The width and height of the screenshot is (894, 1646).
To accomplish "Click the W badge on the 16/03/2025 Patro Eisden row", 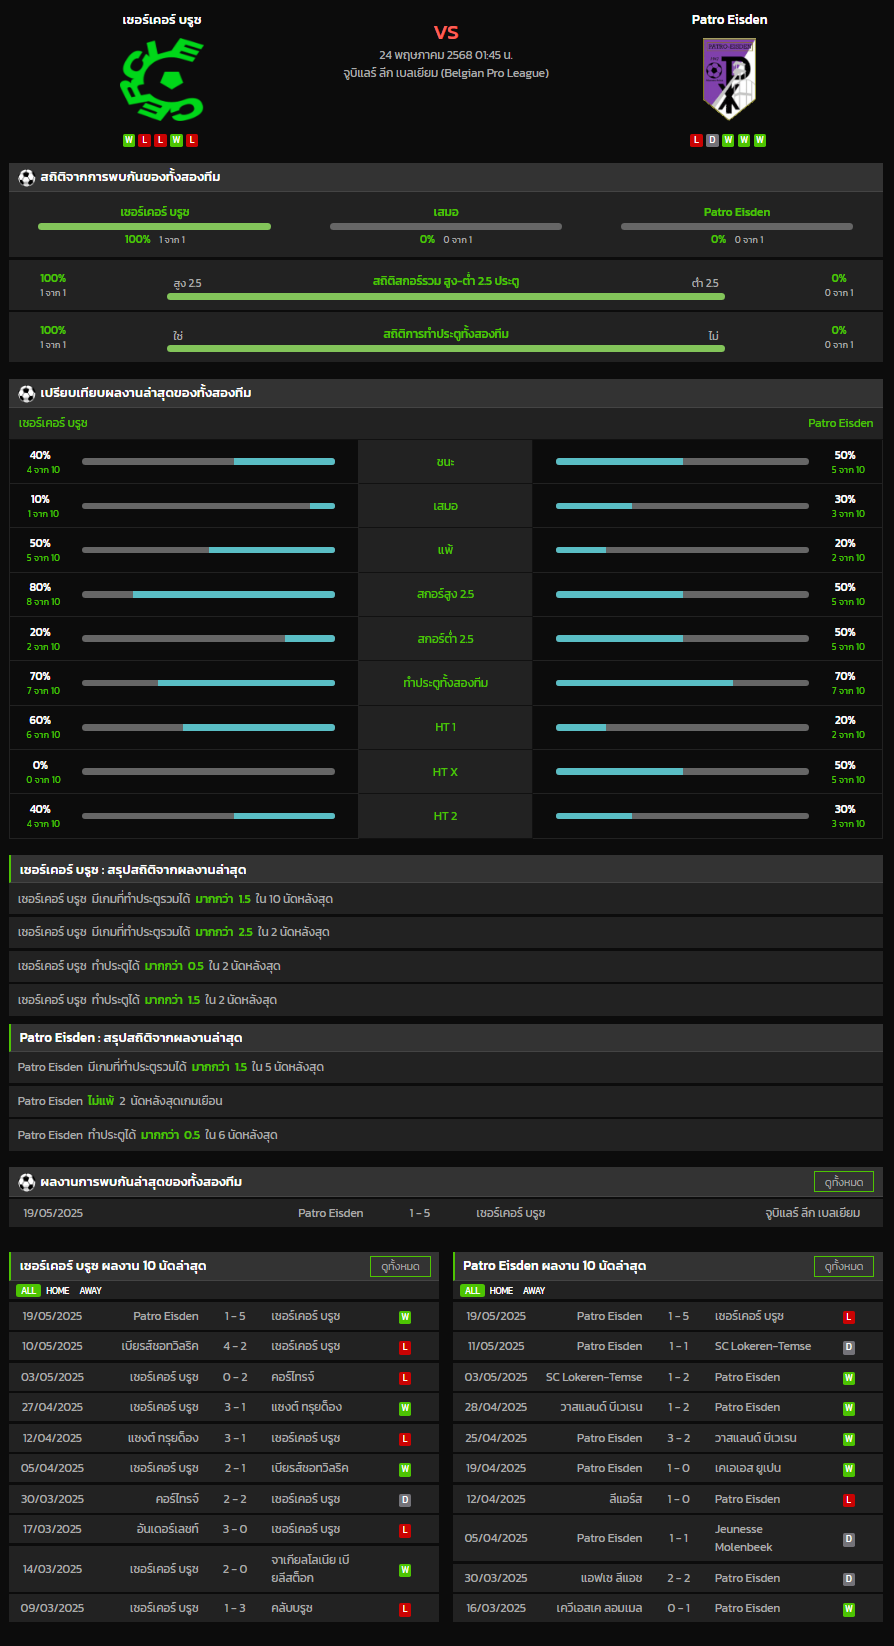I will 849,1609.
